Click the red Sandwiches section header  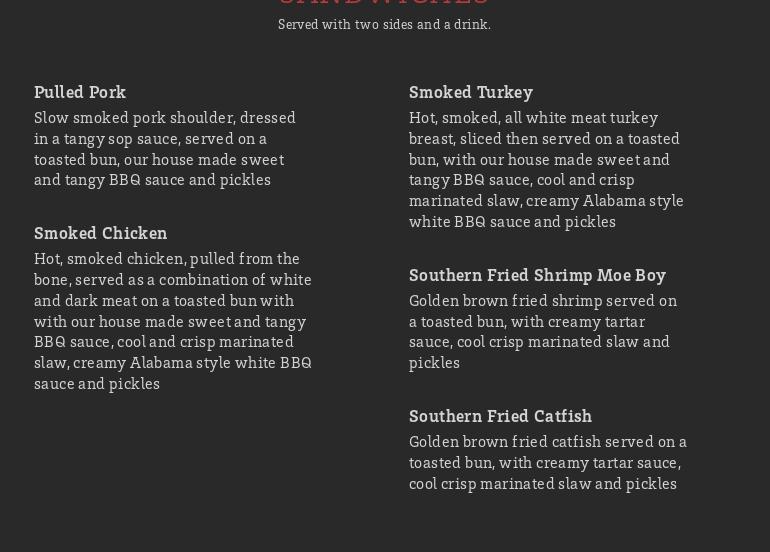click(x=384, y=3)
